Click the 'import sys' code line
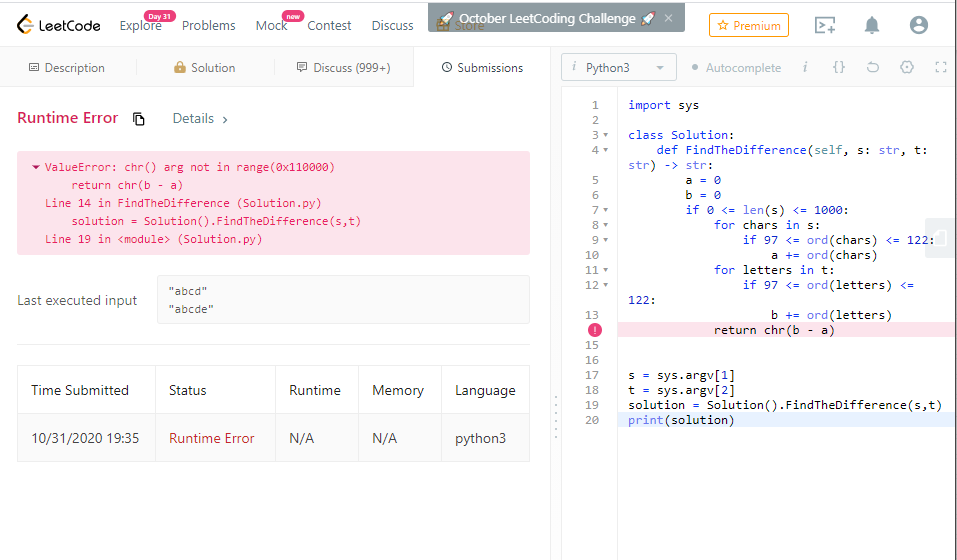The height and width of the screenshot is (560, 957). [x=663, y=105]
